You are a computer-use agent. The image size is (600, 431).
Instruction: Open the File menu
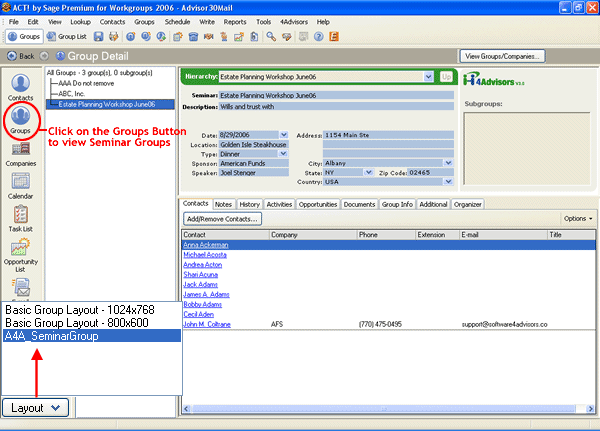13,22
